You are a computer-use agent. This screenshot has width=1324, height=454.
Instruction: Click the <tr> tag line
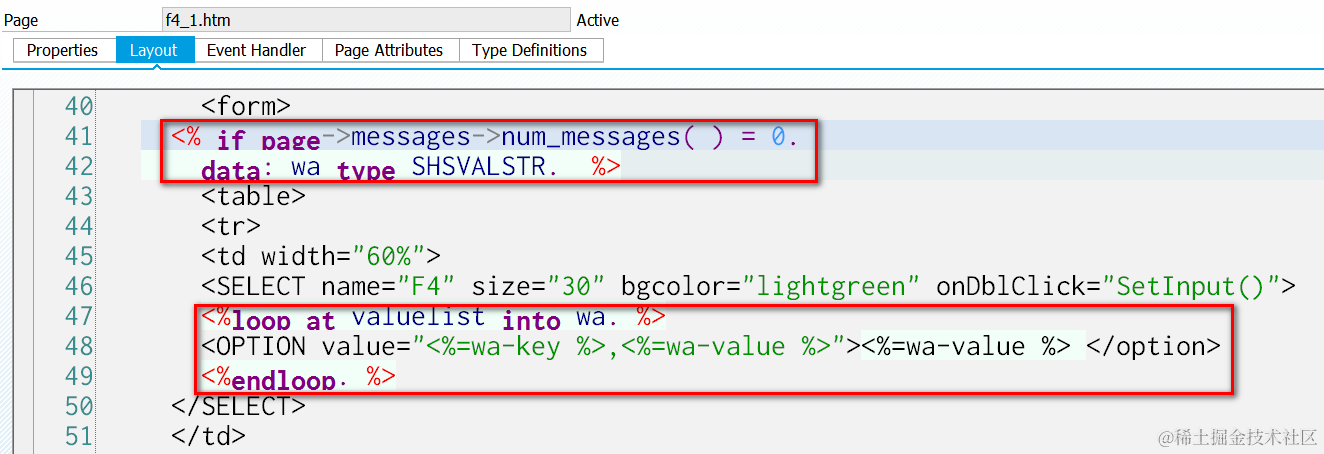tap(231, 226)
